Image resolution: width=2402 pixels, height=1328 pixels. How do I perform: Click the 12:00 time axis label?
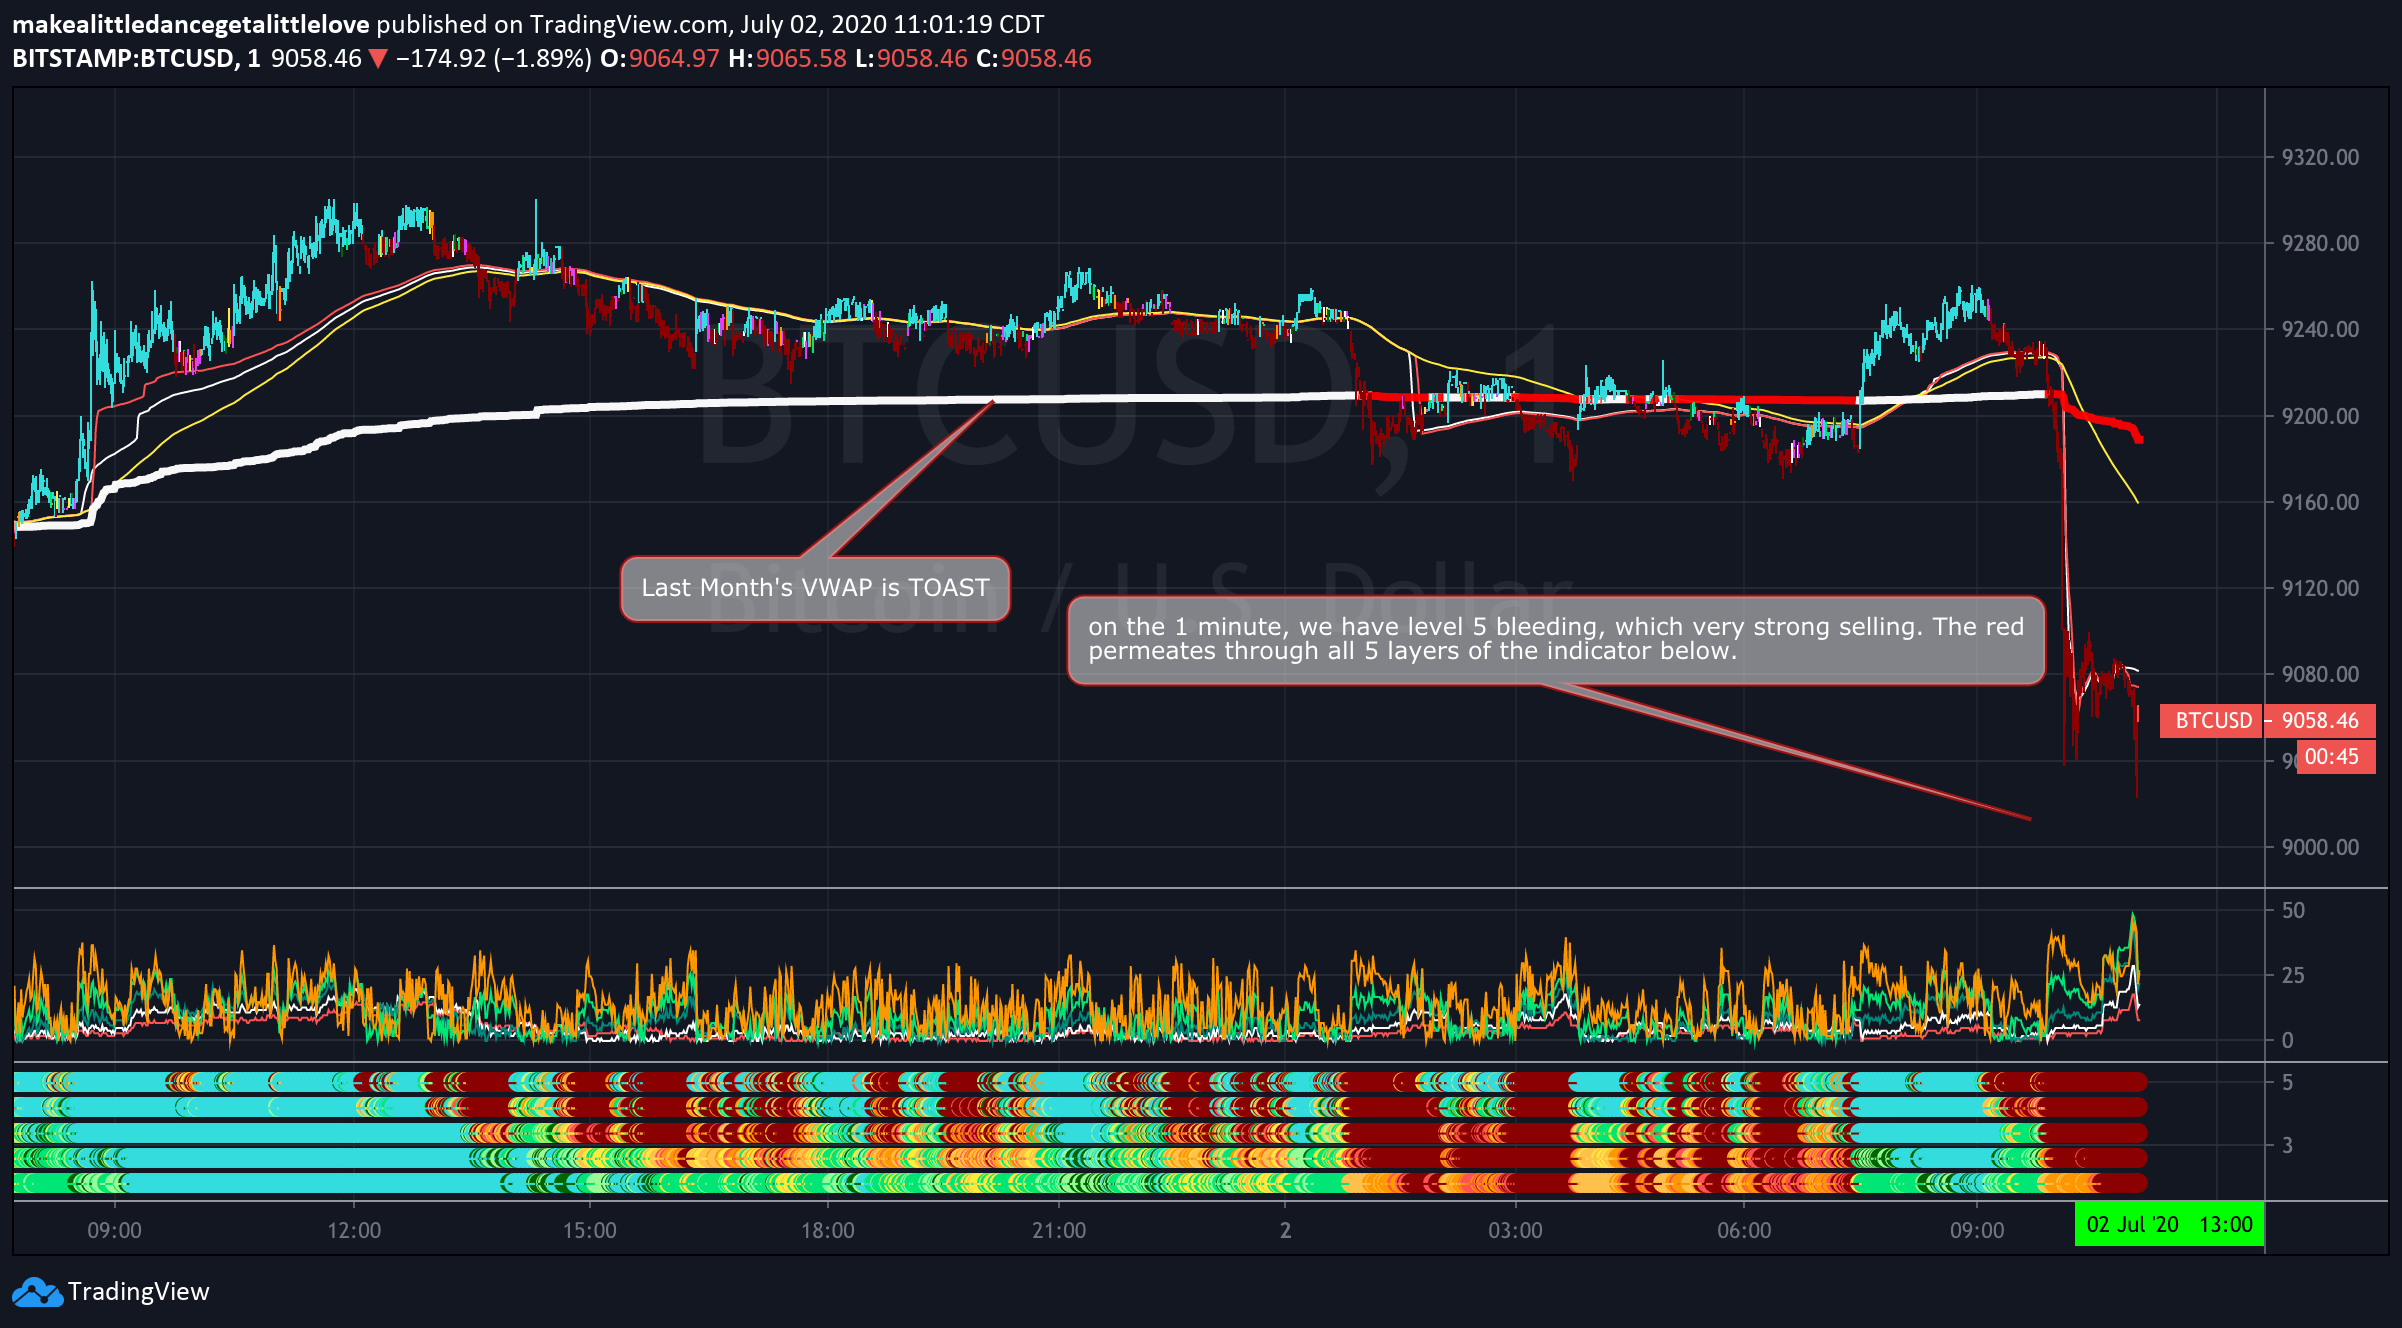pyautogui.click(x=354, y=1230)
